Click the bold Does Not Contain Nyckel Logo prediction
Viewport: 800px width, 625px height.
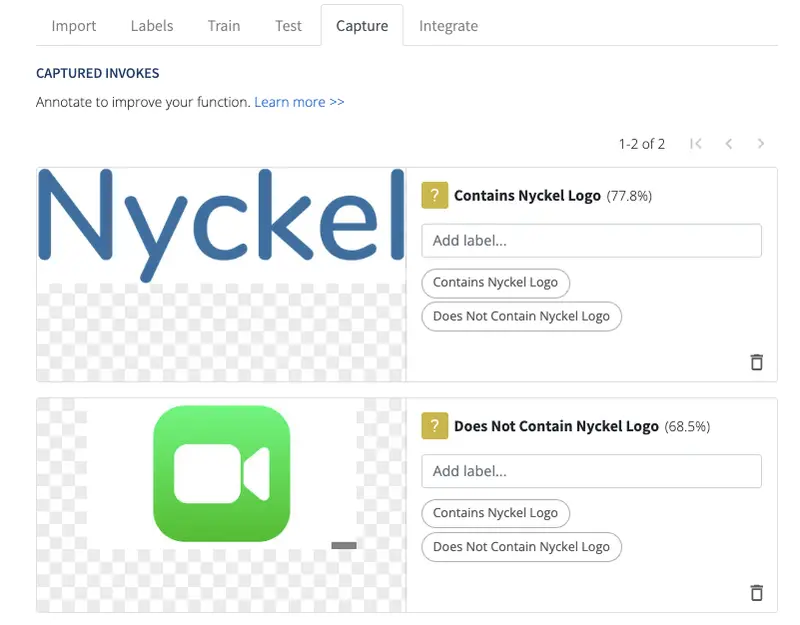click(x=556, y=426)
